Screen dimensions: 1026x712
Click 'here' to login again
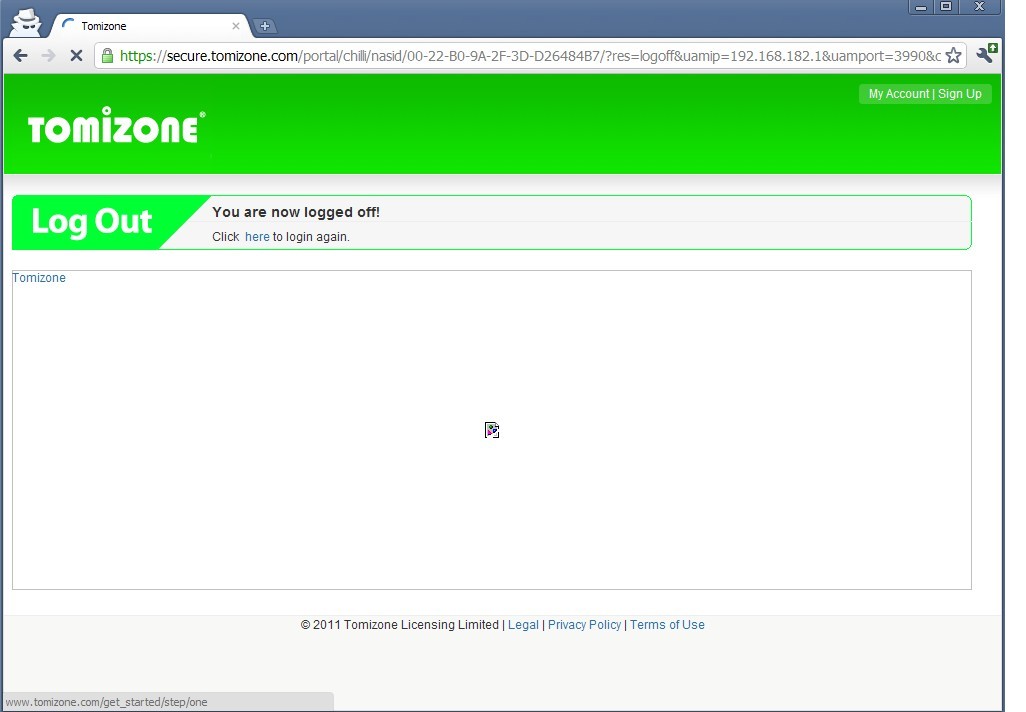pyautogui.click(x=257, y=237)
